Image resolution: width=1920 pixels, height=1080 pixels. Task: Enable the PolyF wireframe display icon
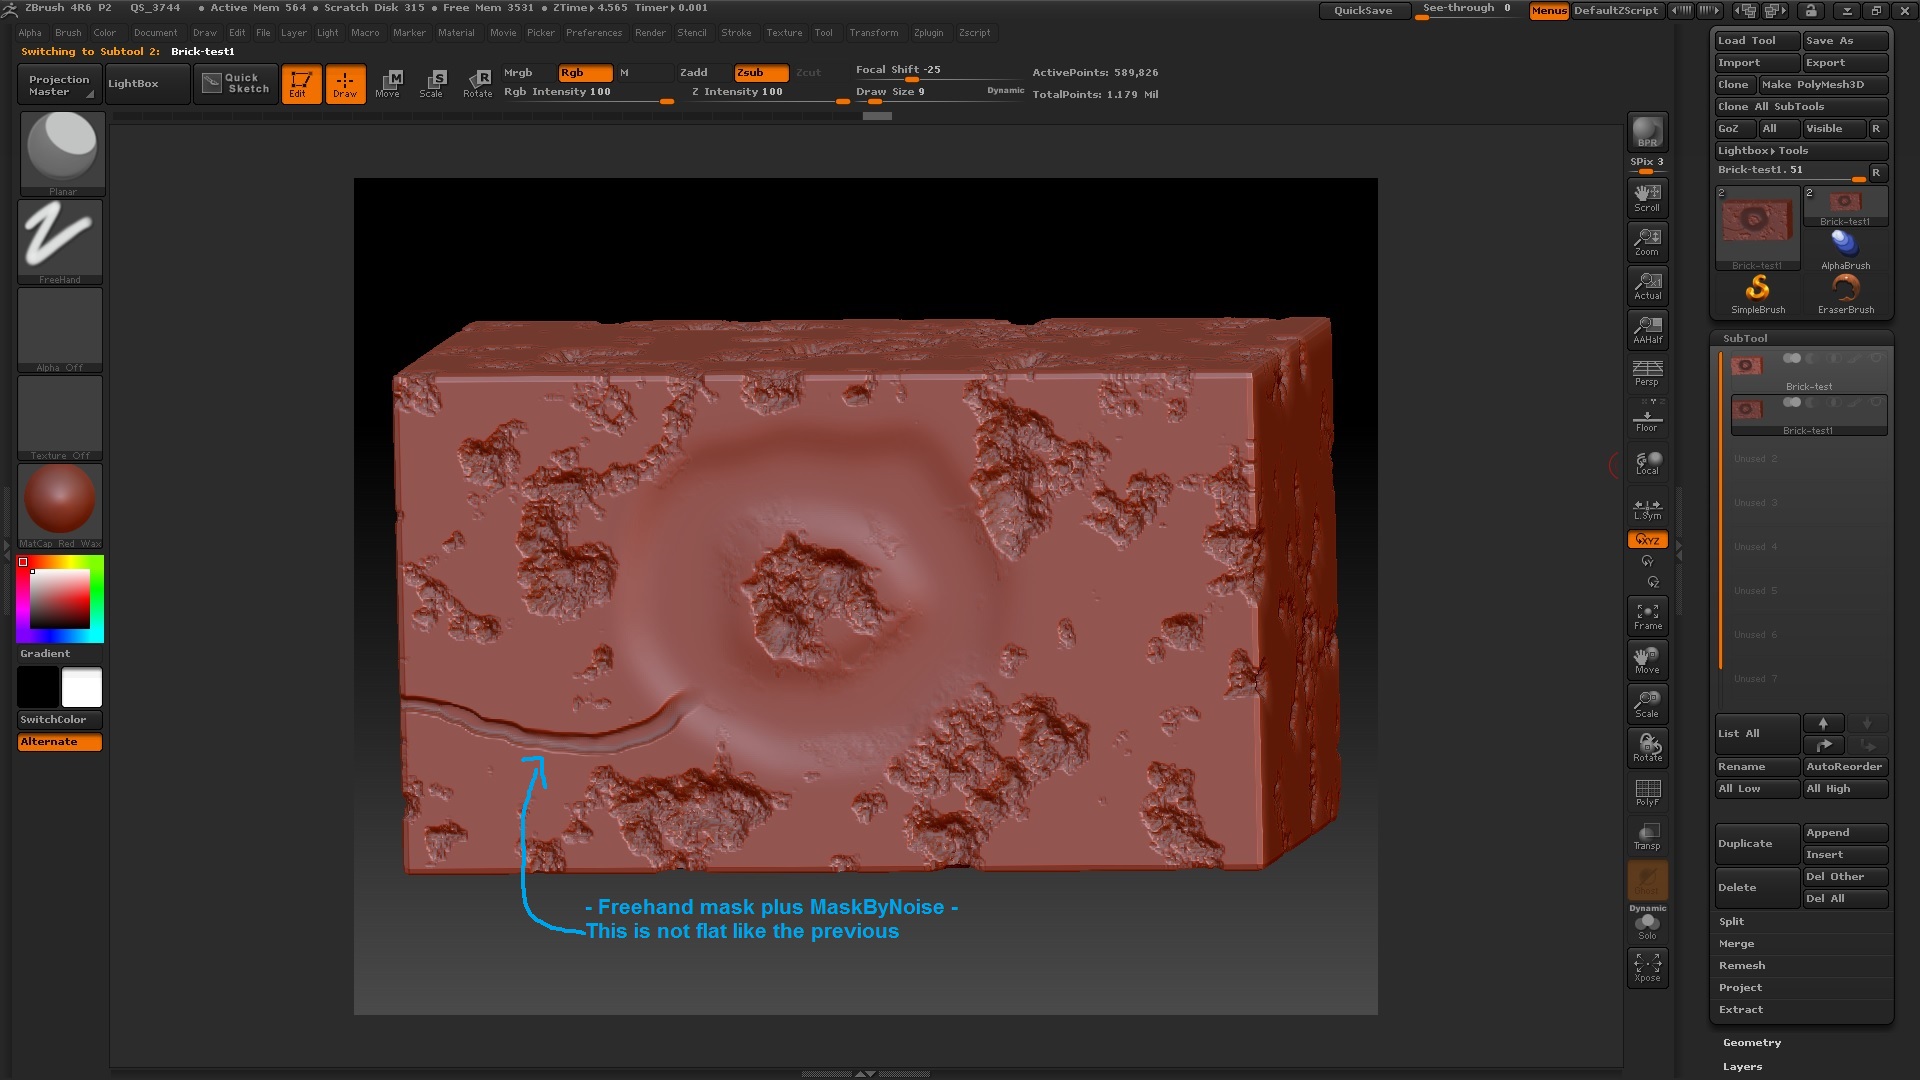point(1647,792)
